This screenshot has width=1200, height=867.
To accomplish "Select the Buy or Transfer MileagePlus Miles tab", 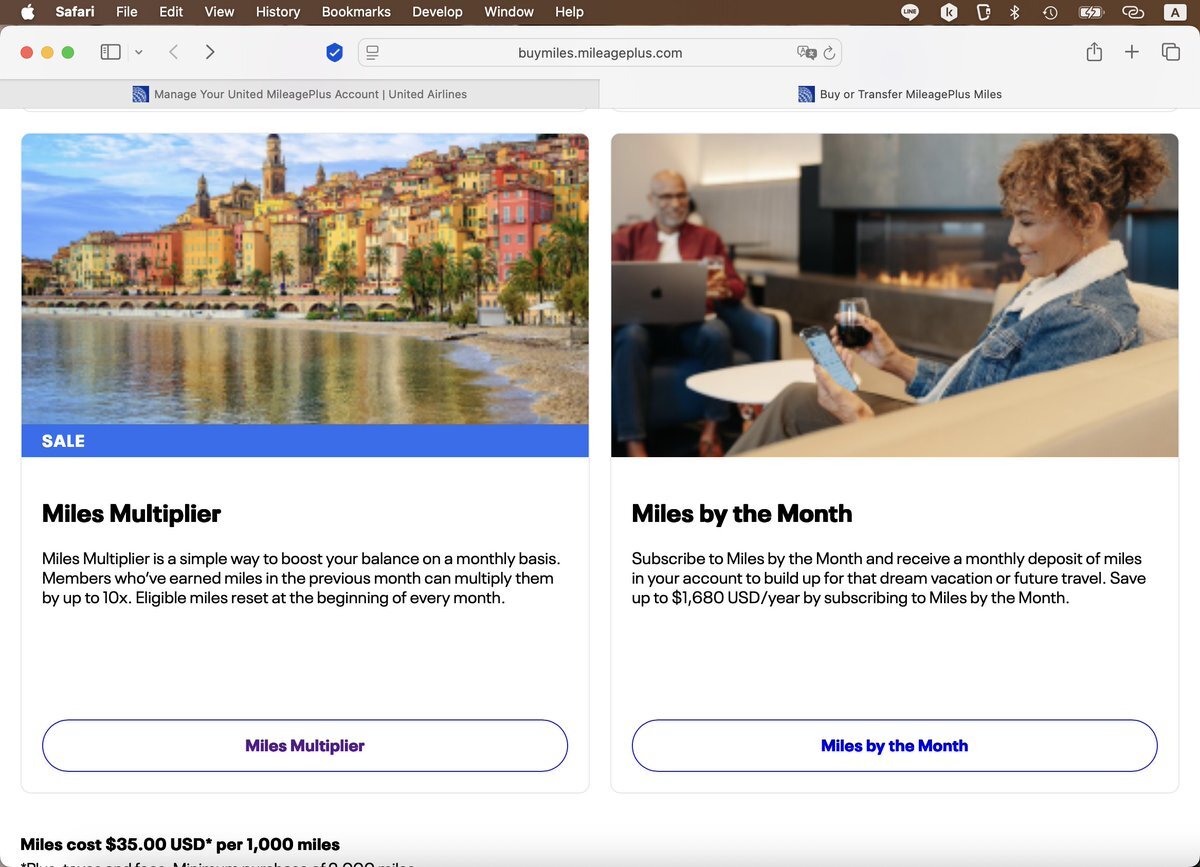I will tap(900, 94).
